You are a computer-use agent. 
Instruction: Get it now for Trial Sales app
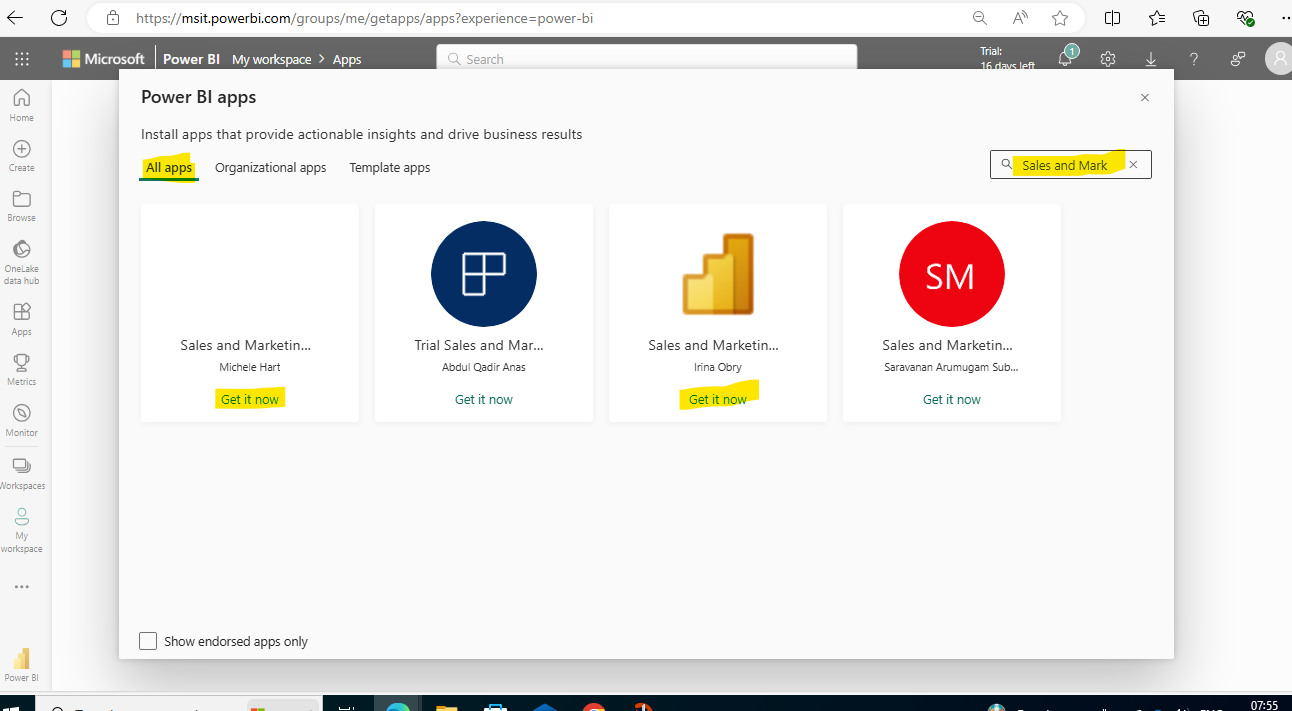[x=484, y=399]
